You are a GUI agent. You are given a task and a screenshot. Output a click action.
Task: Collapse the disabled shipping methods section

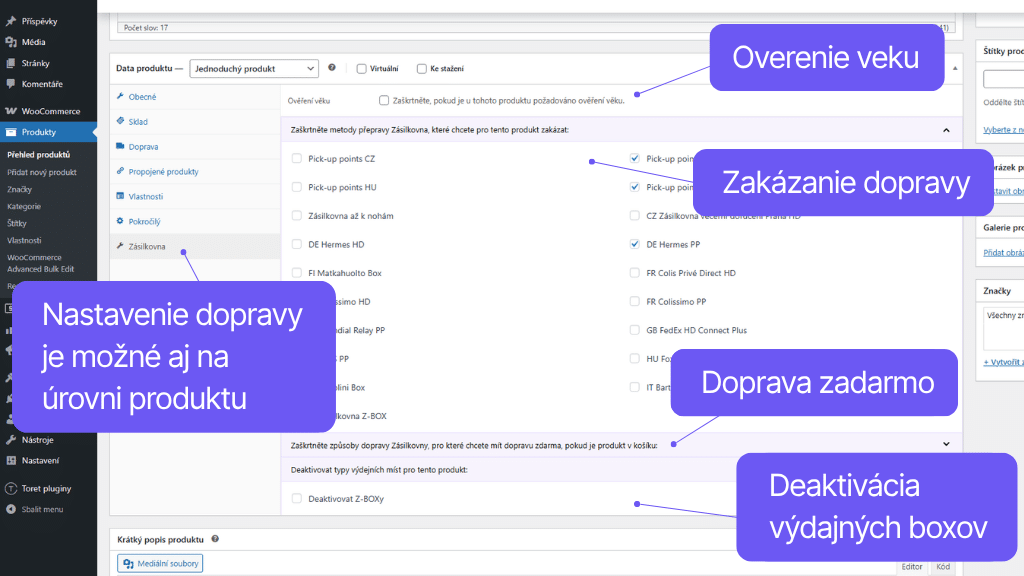pyautogui.click(x=946, y=130)
